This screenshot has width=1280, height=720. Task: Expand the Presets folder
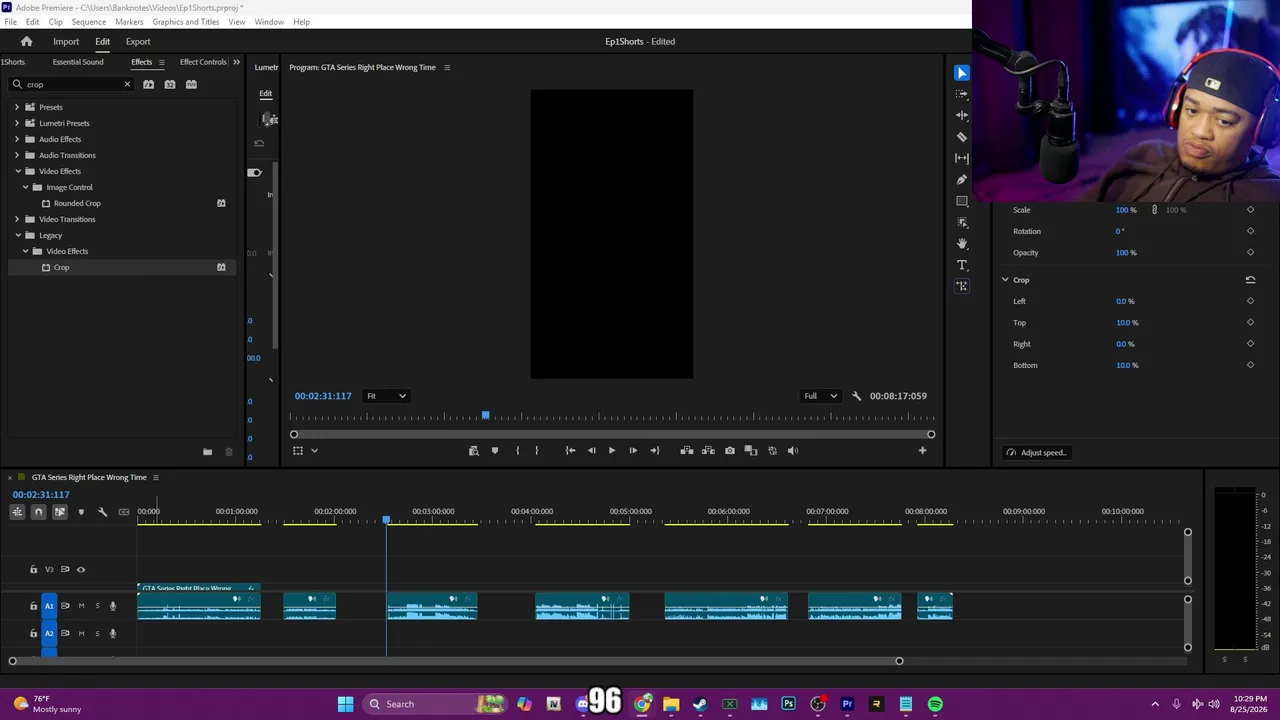[x=17, y=107]
